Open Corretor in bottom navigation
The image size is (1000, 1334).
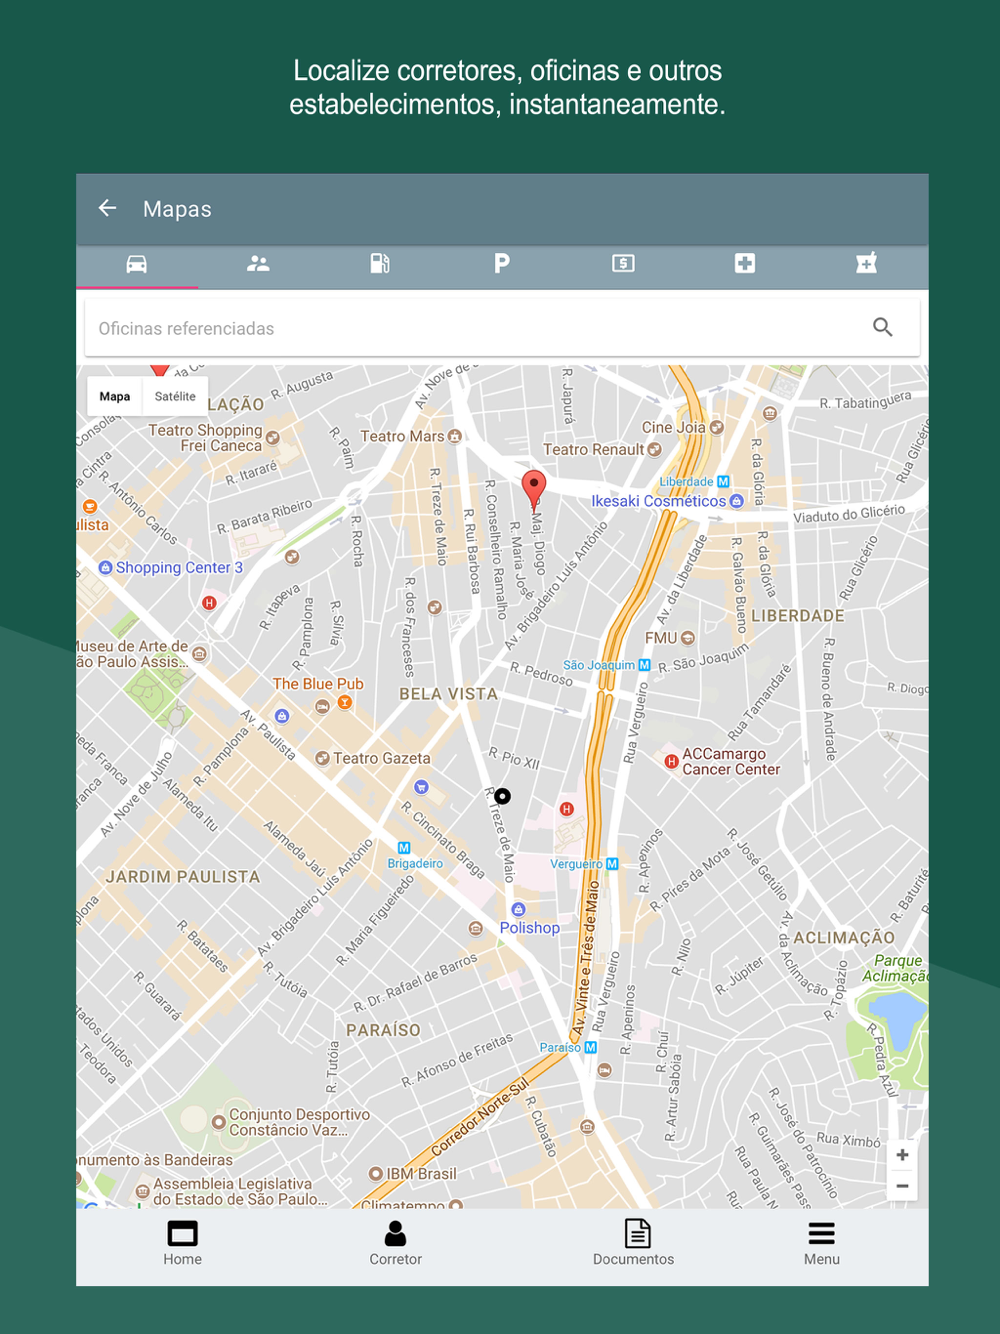396,1244
